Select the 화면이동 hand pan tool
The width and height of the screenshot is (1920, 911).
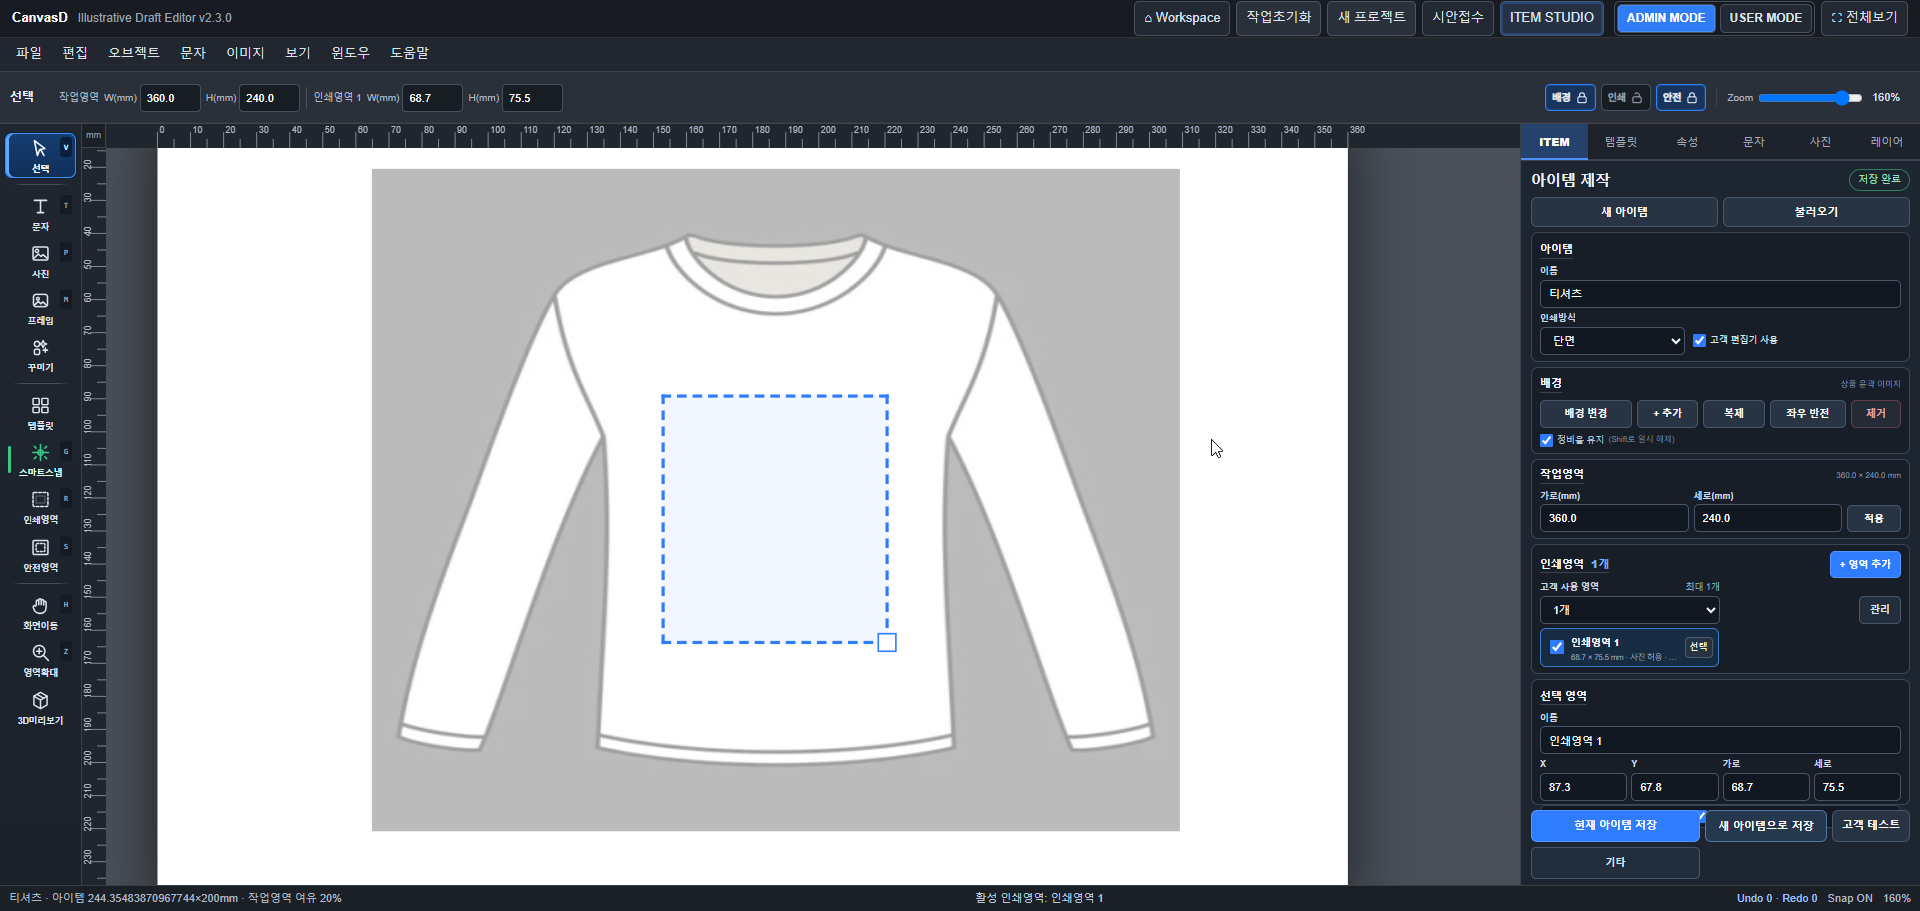(40, 613)
